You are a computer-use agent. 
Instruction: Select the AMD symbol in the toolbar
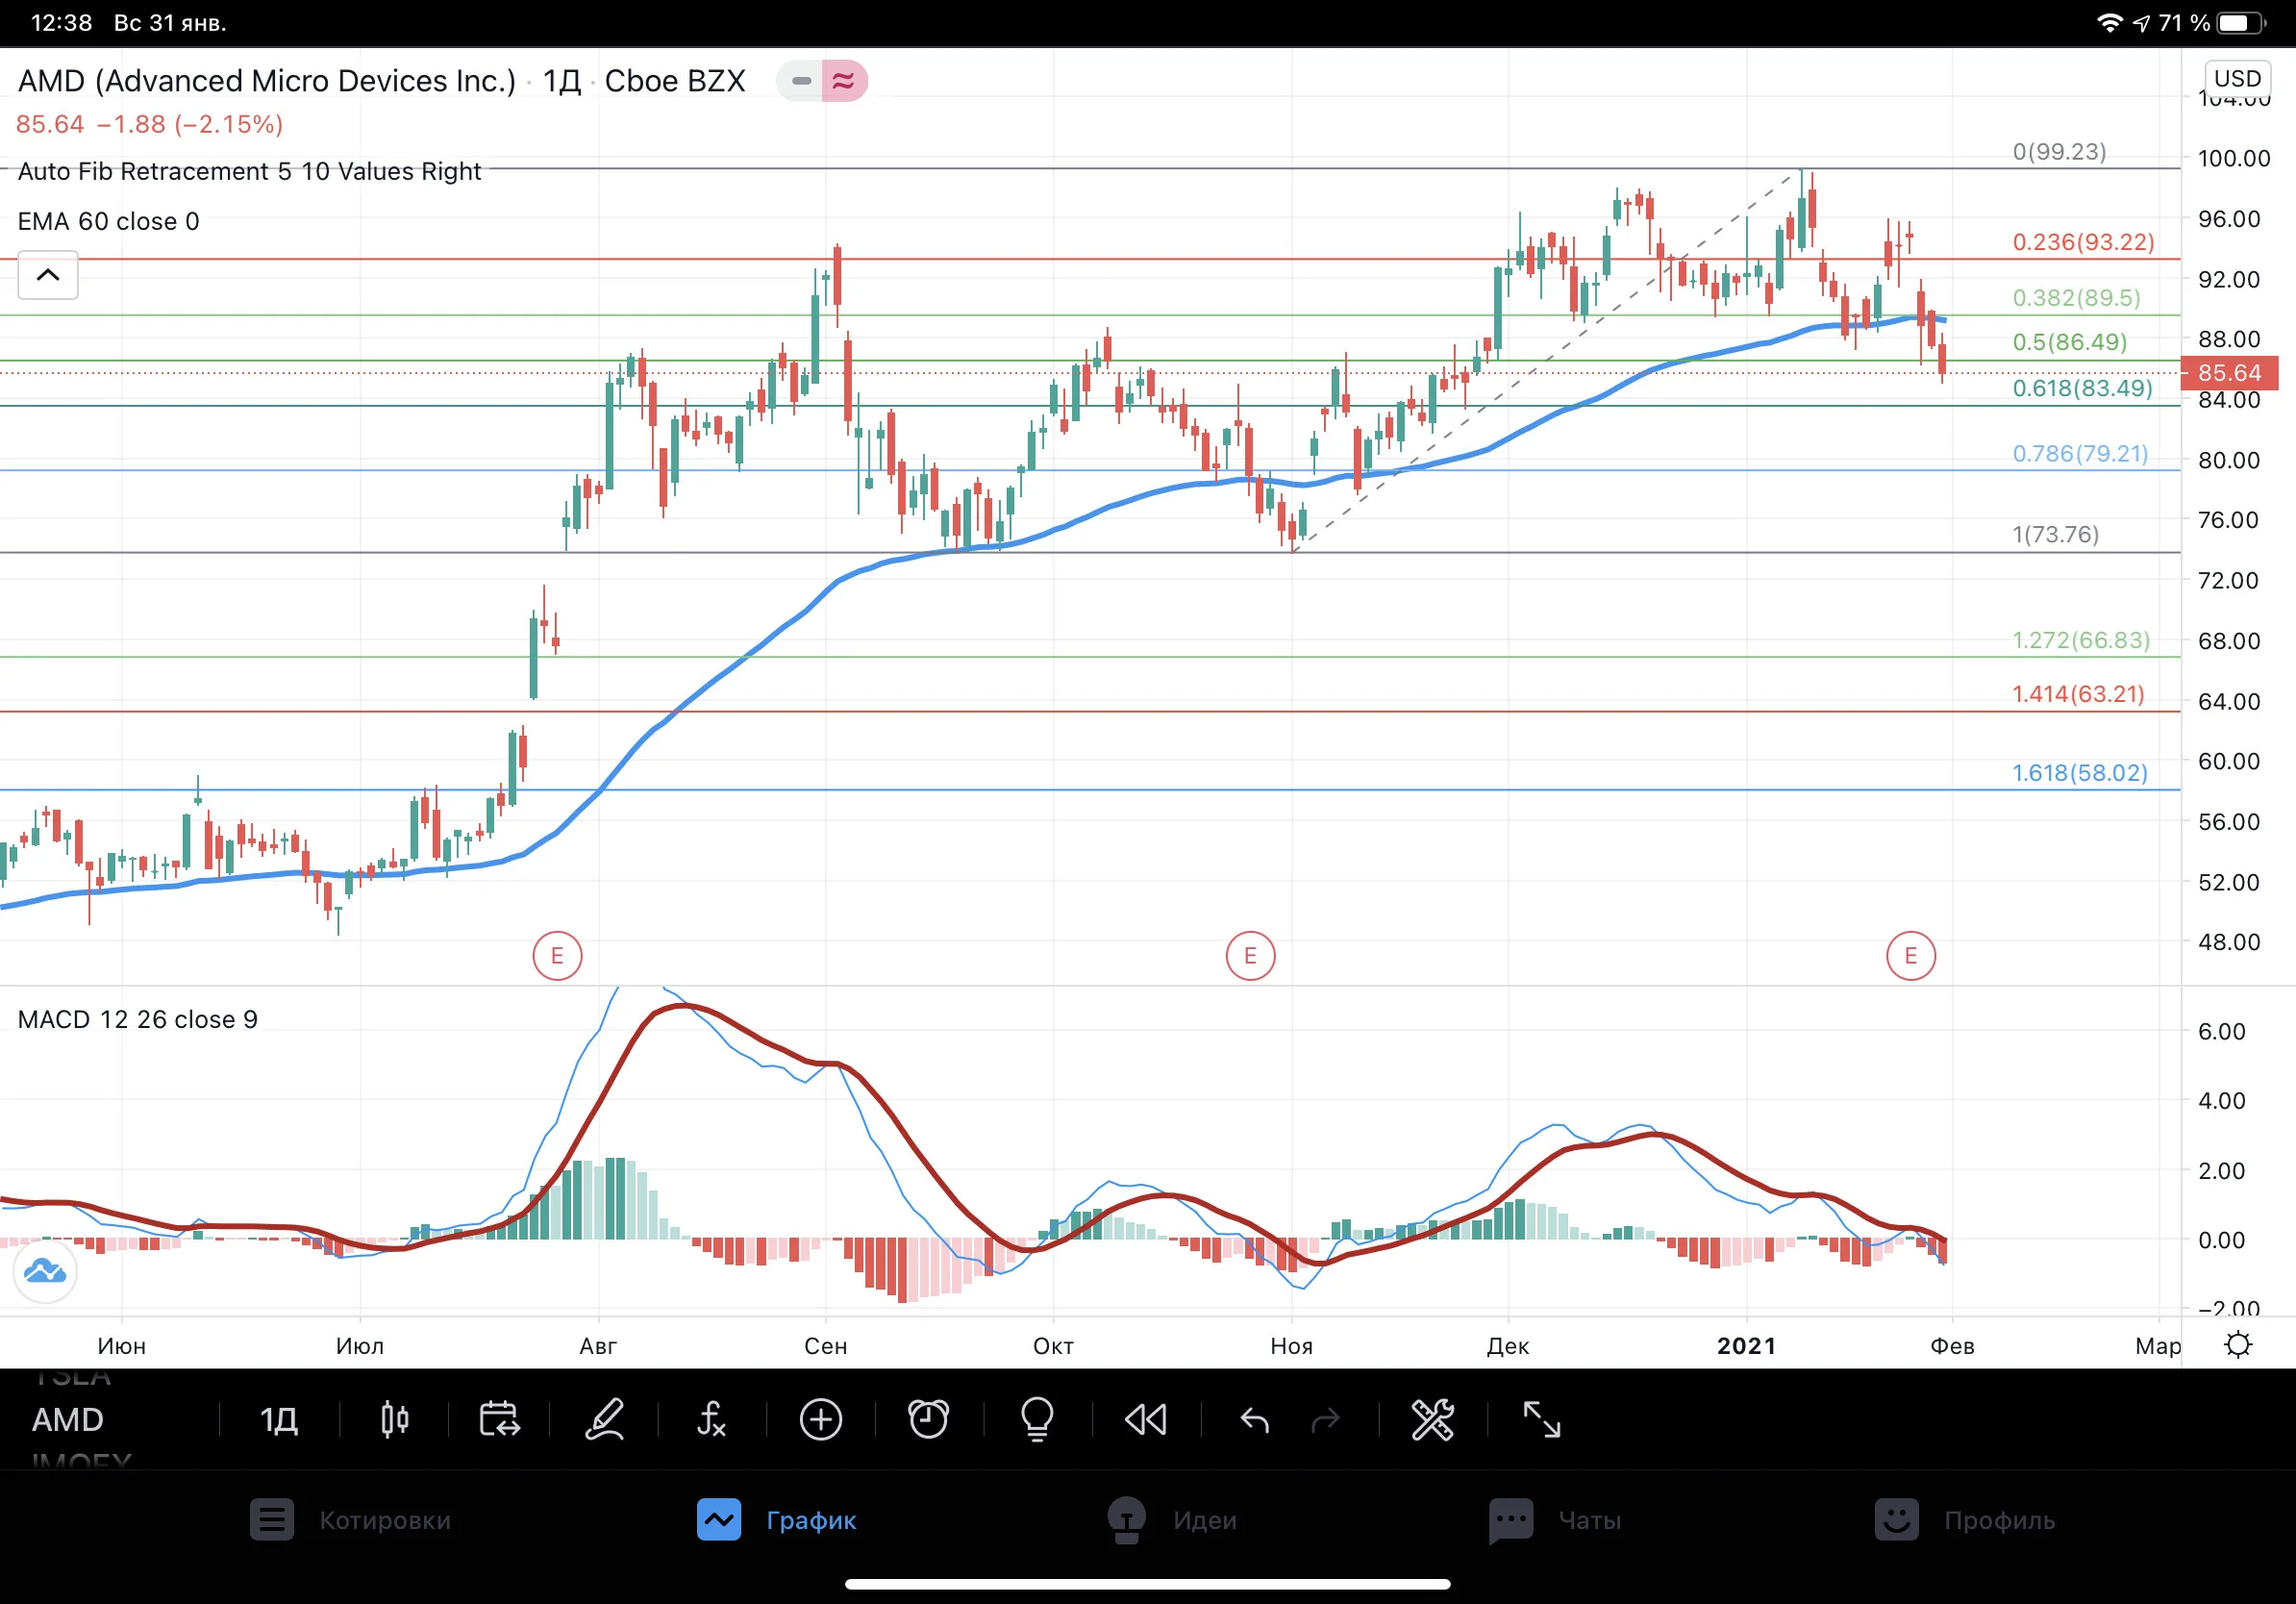[x=68, y=1419]
